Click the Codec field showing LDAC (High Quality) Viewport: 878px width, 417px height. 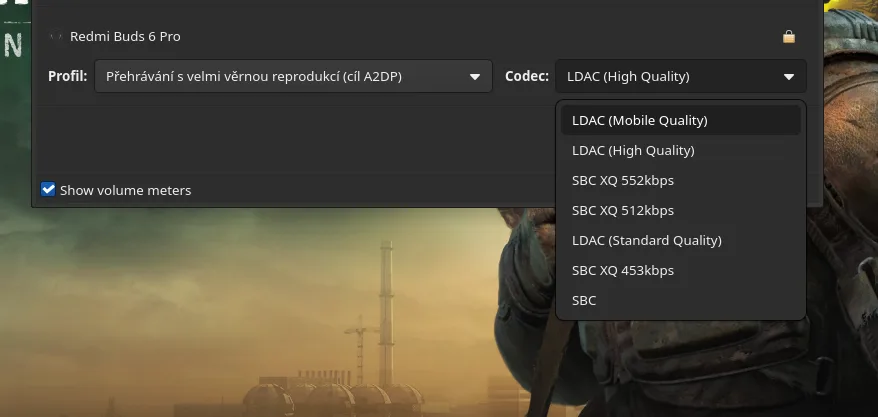pyautogui.click(x=680, y=76)
